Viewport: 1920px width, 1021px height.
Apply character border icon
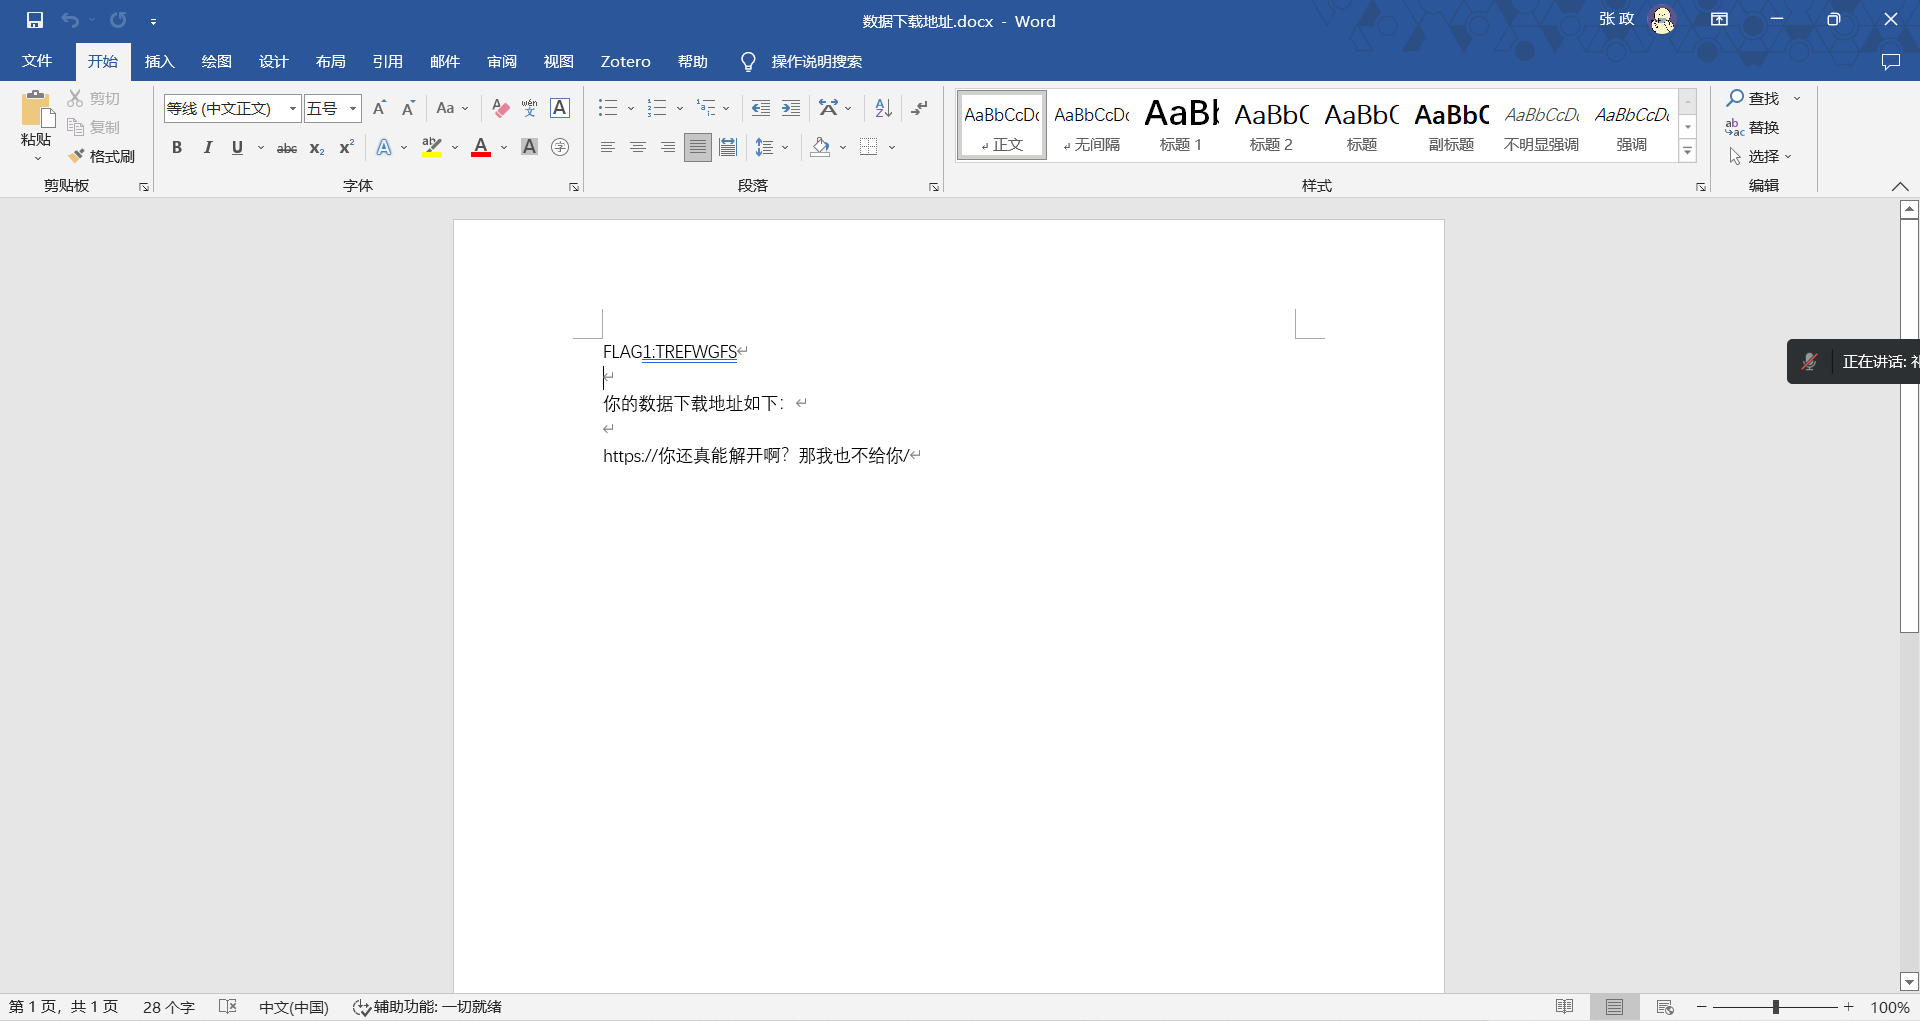(560, 108)
